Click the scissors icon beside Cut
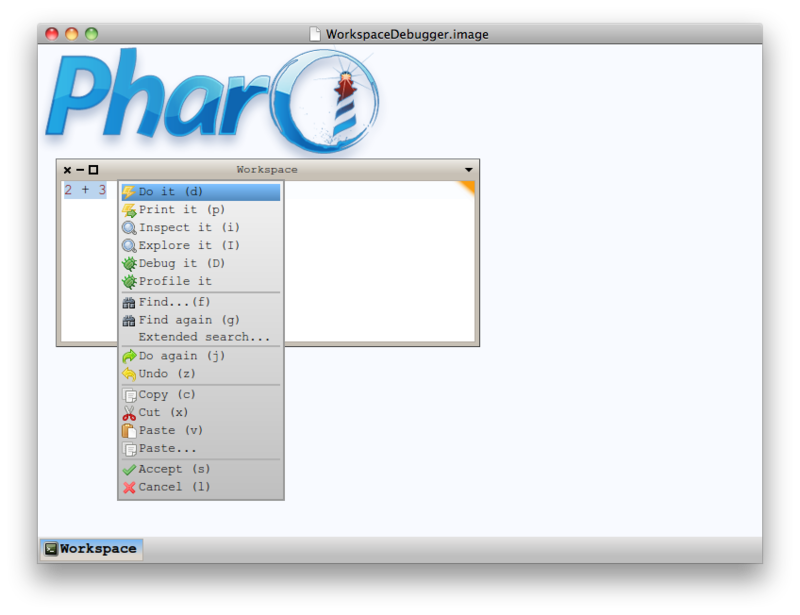The height and width of the screenshot is (615, 800). point(129,413)
